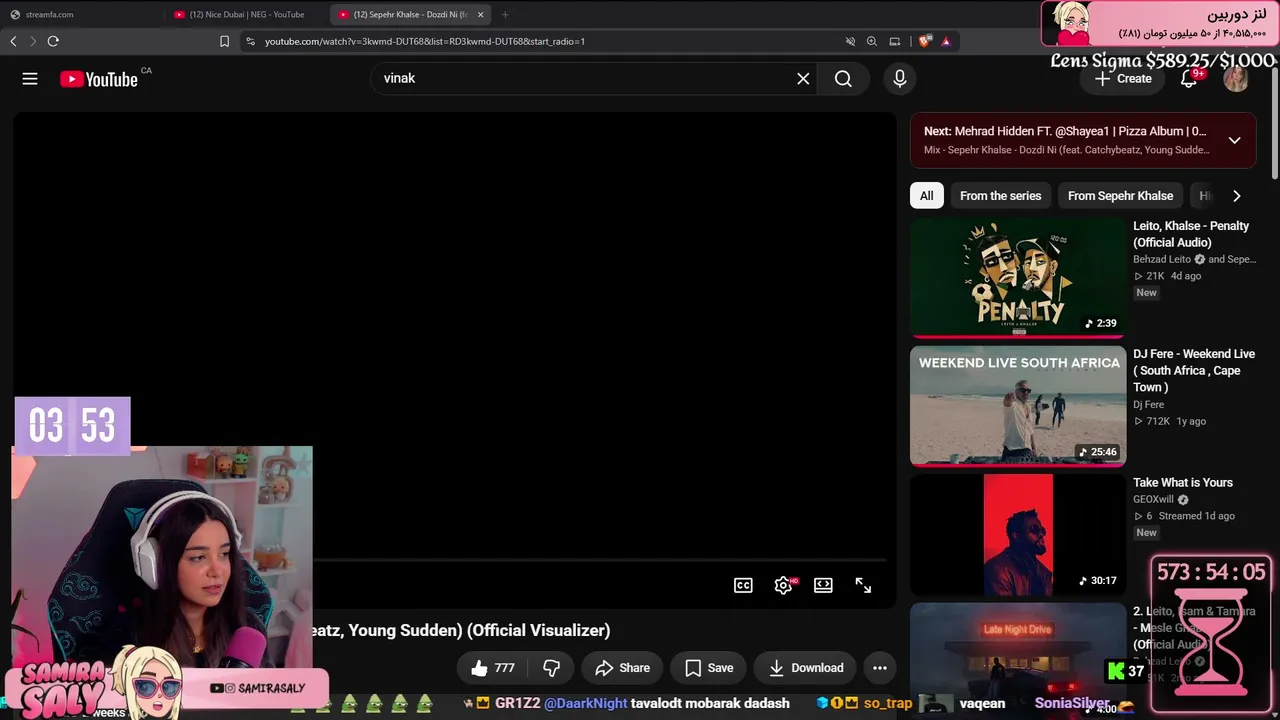Seek on the video progress bar
Image resolution: width=1280 pixels, height=720 pixels.
(600, 560)
